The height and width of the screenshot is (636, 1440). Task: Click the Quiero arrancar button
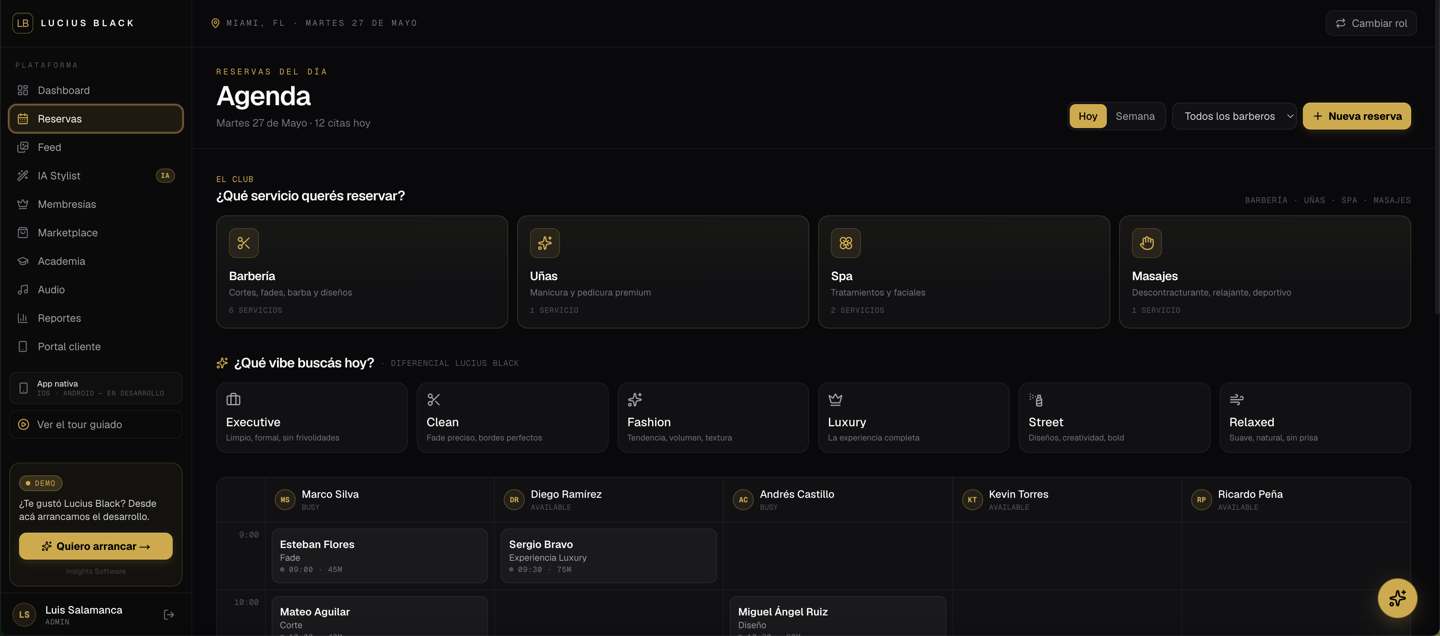point(96,546)
